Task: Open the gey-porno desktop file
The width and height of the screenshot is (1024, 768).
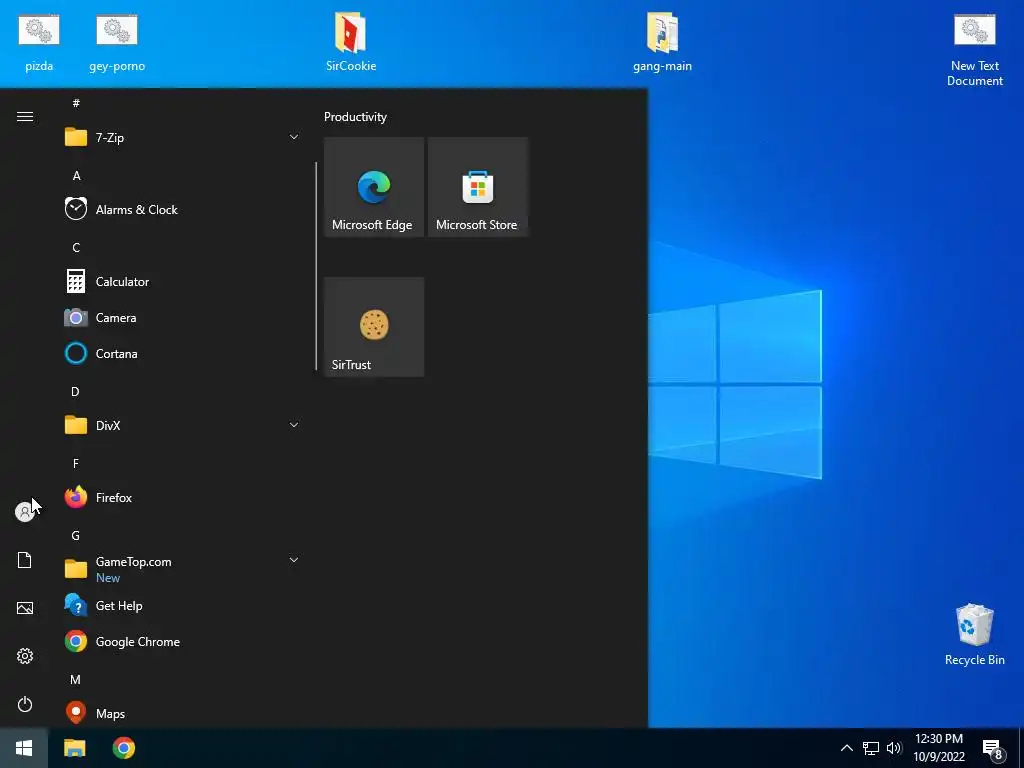Action: pyautogui.click(x=117, y=42)
